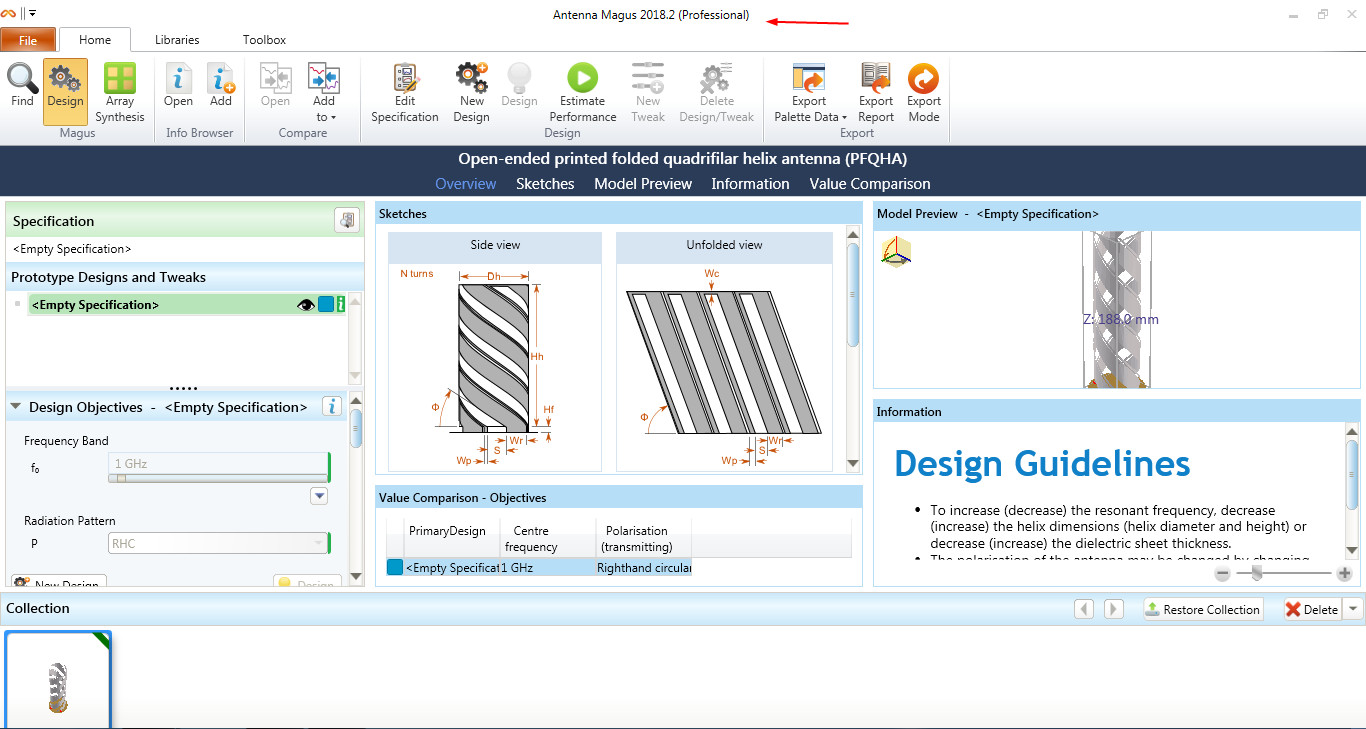Click the Edit Specification icon
Viewport: 1366px width, 729px height.
pyautogui.click(x=405, y=93)
